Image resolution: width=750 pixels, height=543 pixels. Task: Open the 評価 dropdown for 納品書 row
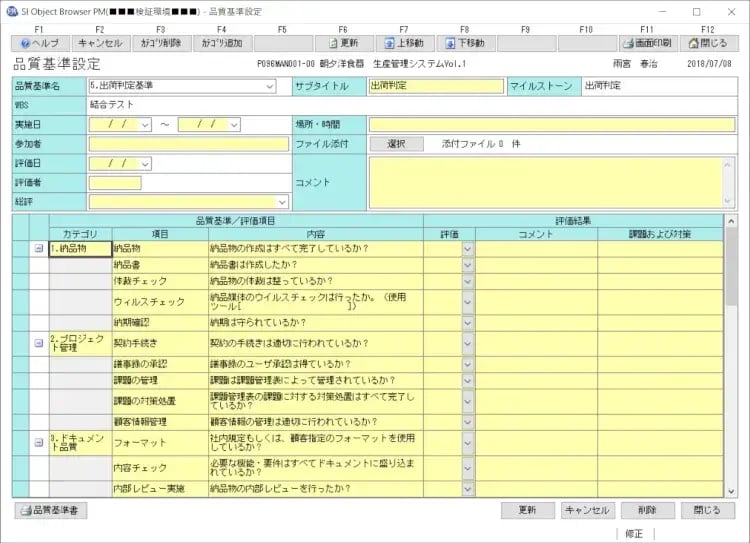click(467, 265)
